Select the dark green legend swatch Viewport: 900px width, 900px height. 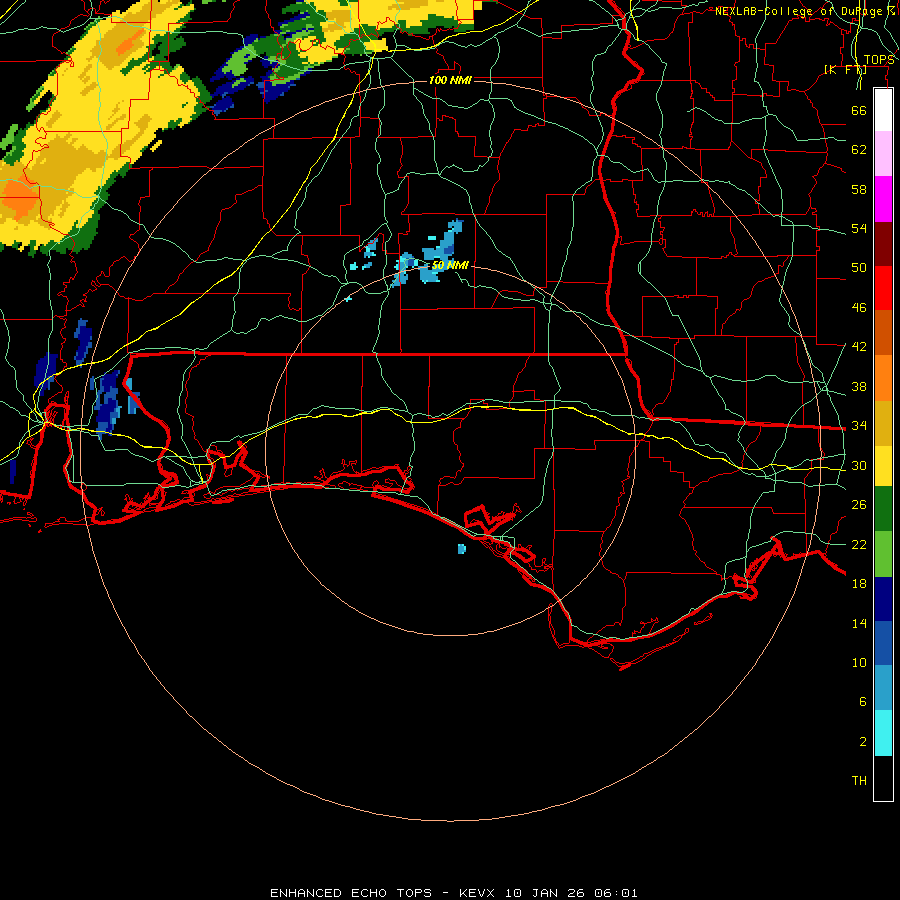[x=883, y=509]
